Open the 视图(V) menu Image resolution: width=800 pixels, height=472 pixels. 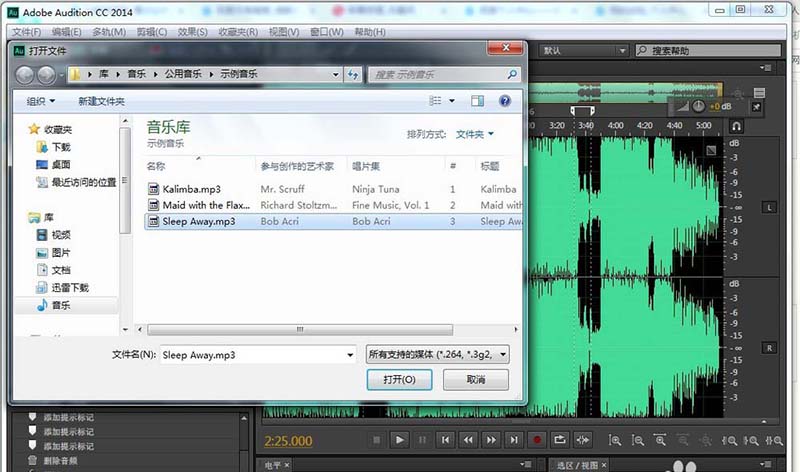tap(284, 32)
